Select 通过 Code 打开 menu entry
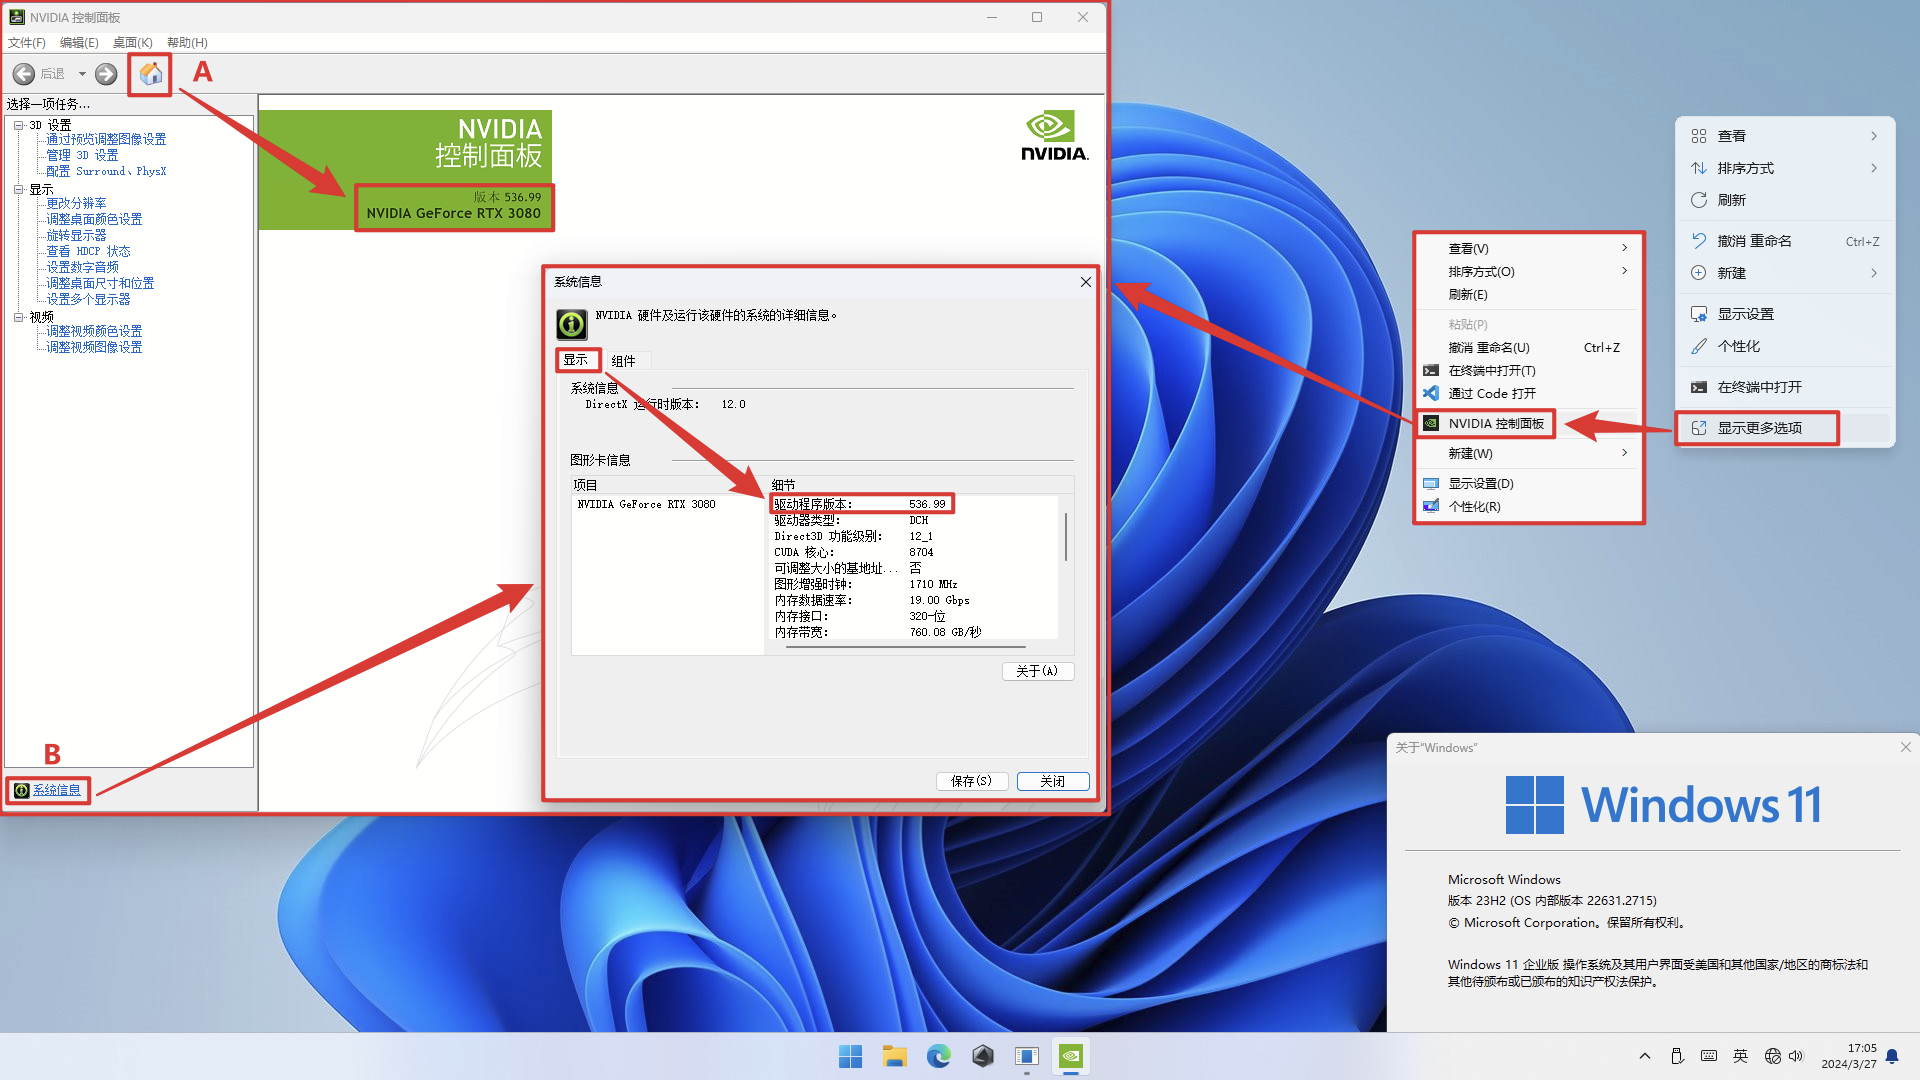 click(1529, 393)
